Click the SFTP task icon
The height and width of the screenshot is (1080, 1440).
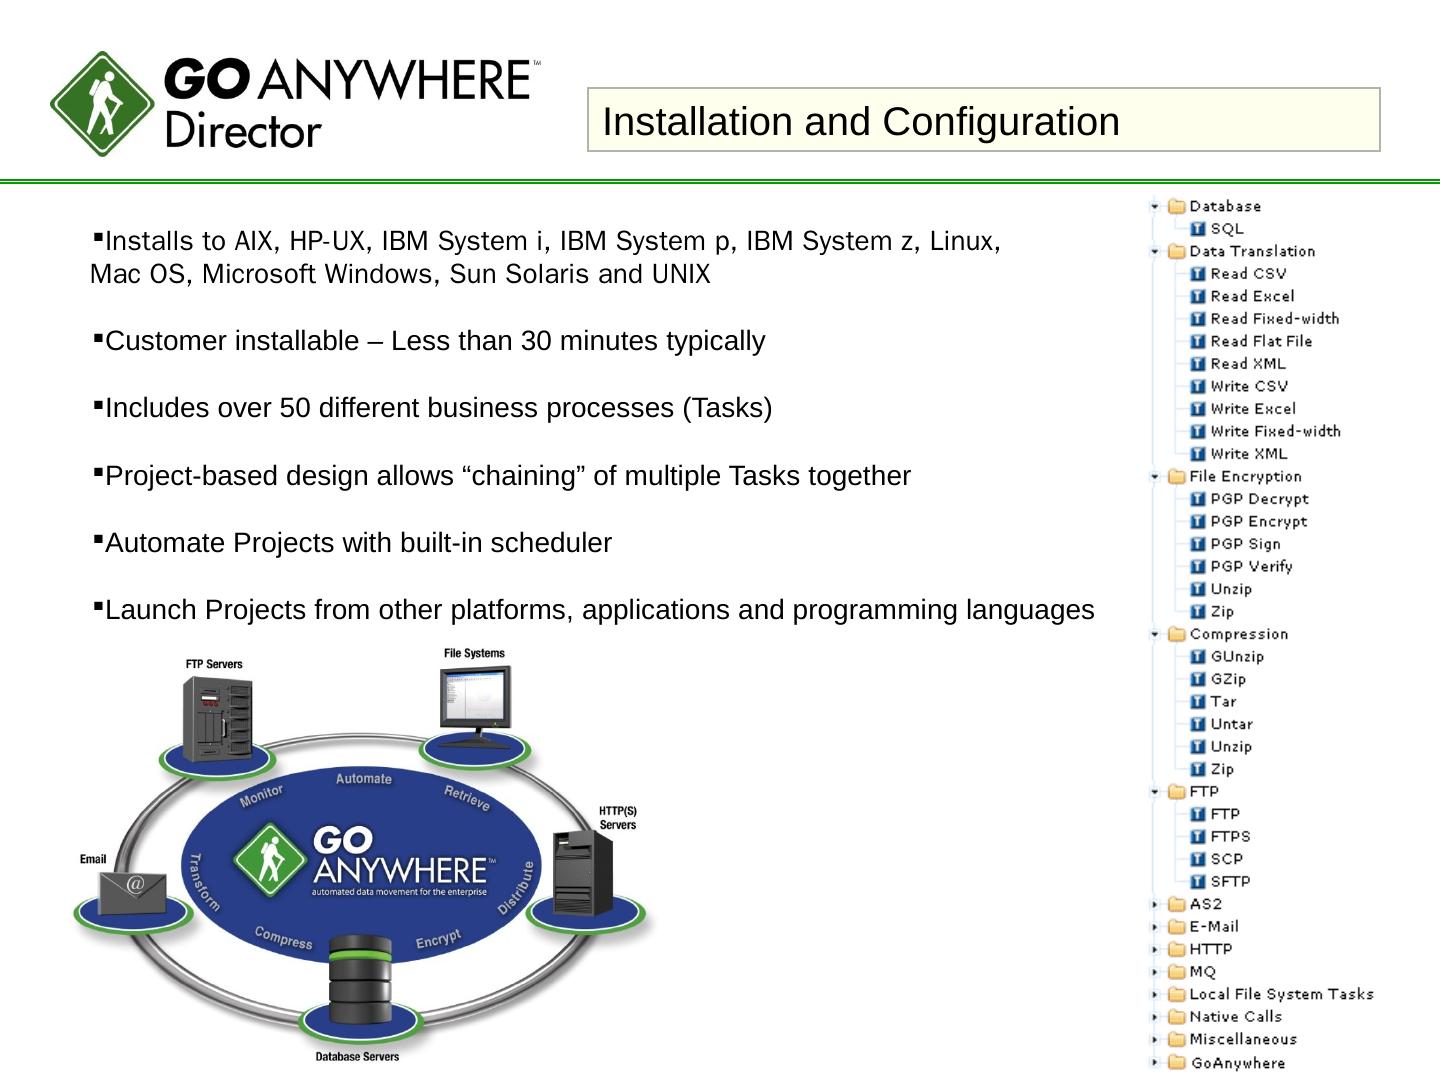tap(1197, 882)
